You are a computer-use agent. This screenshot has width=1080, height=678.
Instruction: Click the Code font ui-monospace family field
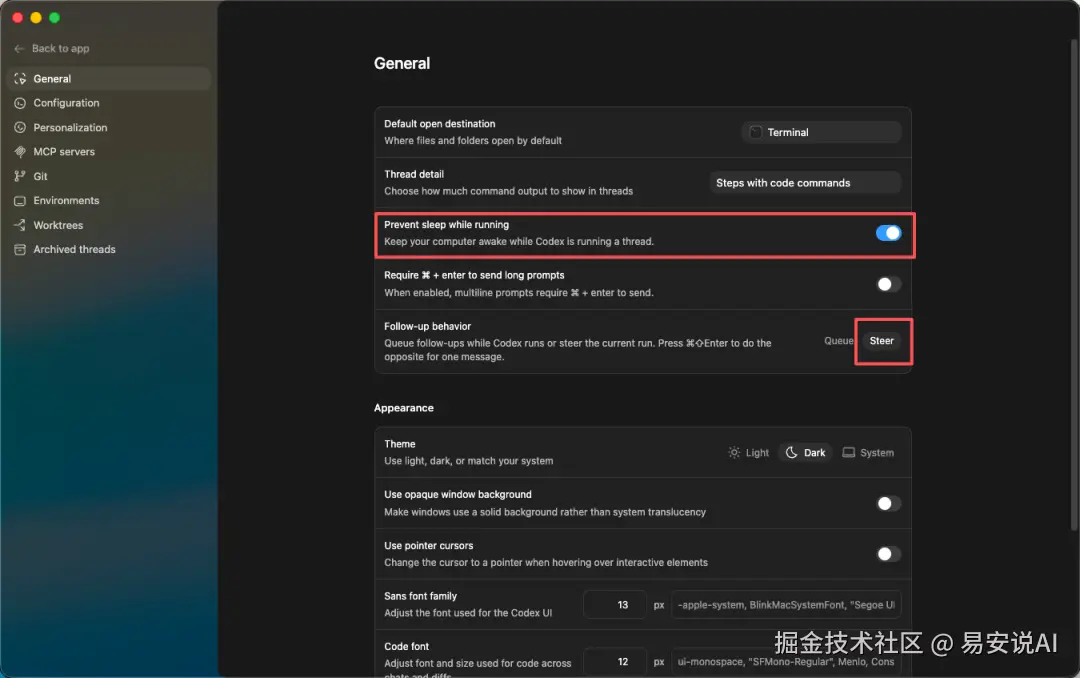click(x=787, y=661)
